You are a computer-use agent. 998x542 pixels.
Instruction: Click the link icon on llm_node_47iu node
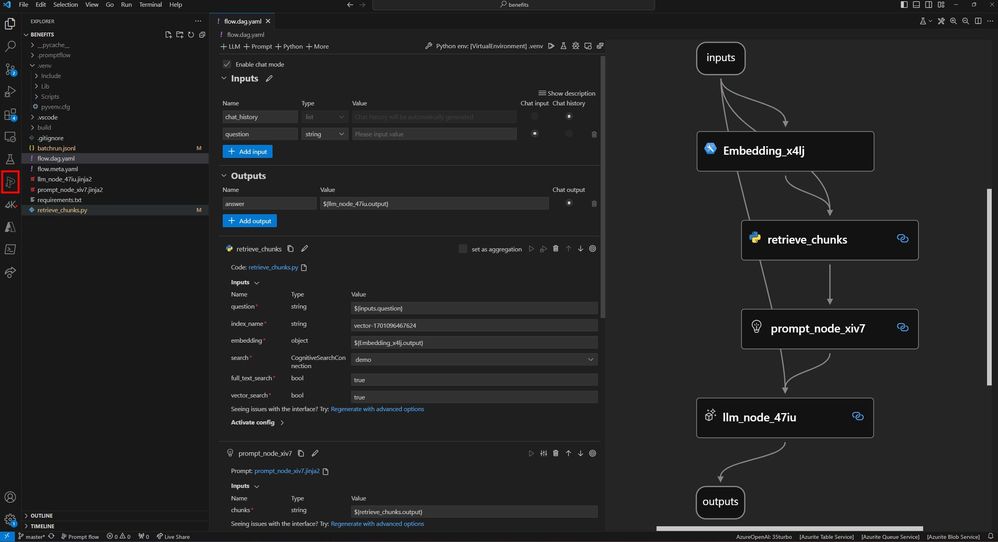click(857, 417)
